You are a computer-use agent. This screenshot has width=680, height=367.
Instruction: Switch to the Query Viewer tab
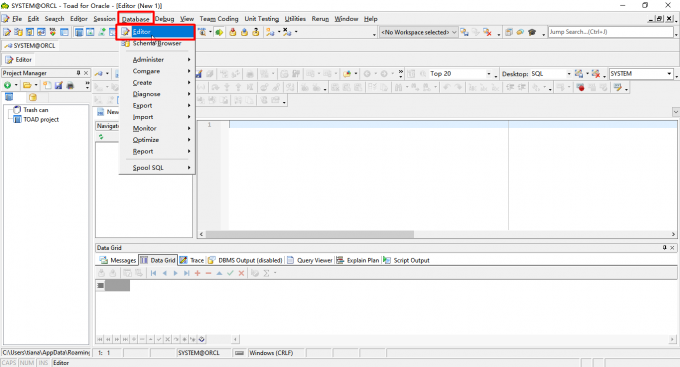pos(310,260)
